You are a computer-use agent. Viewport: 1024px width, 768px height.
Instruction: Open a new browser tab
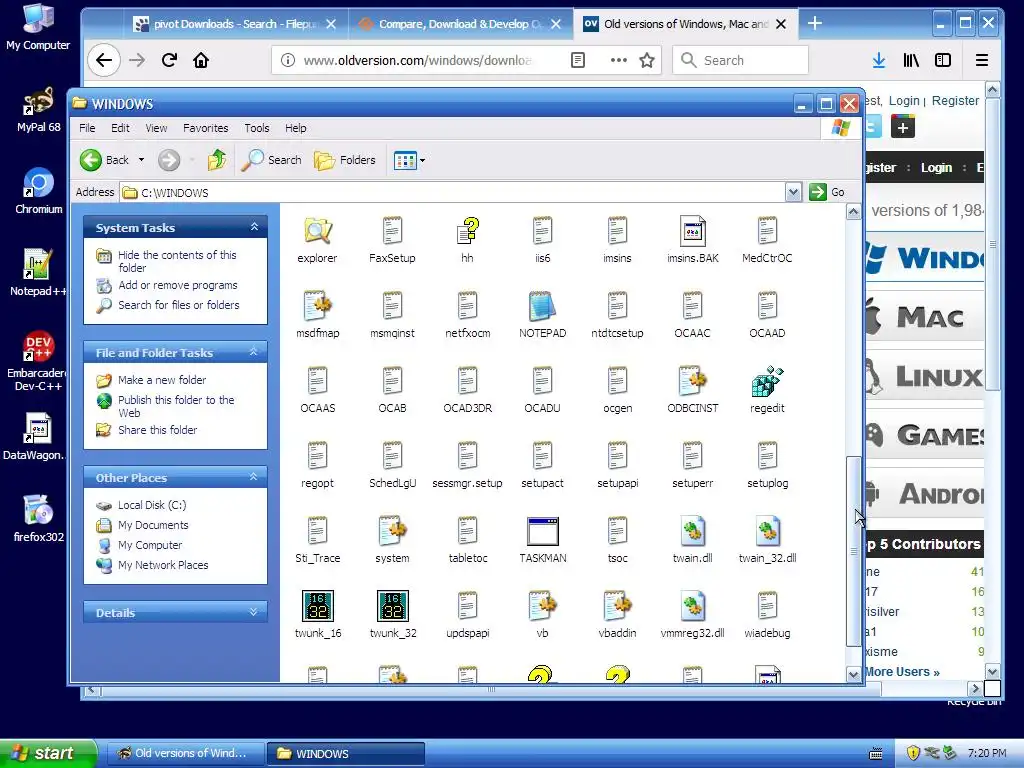click(814, 24)
